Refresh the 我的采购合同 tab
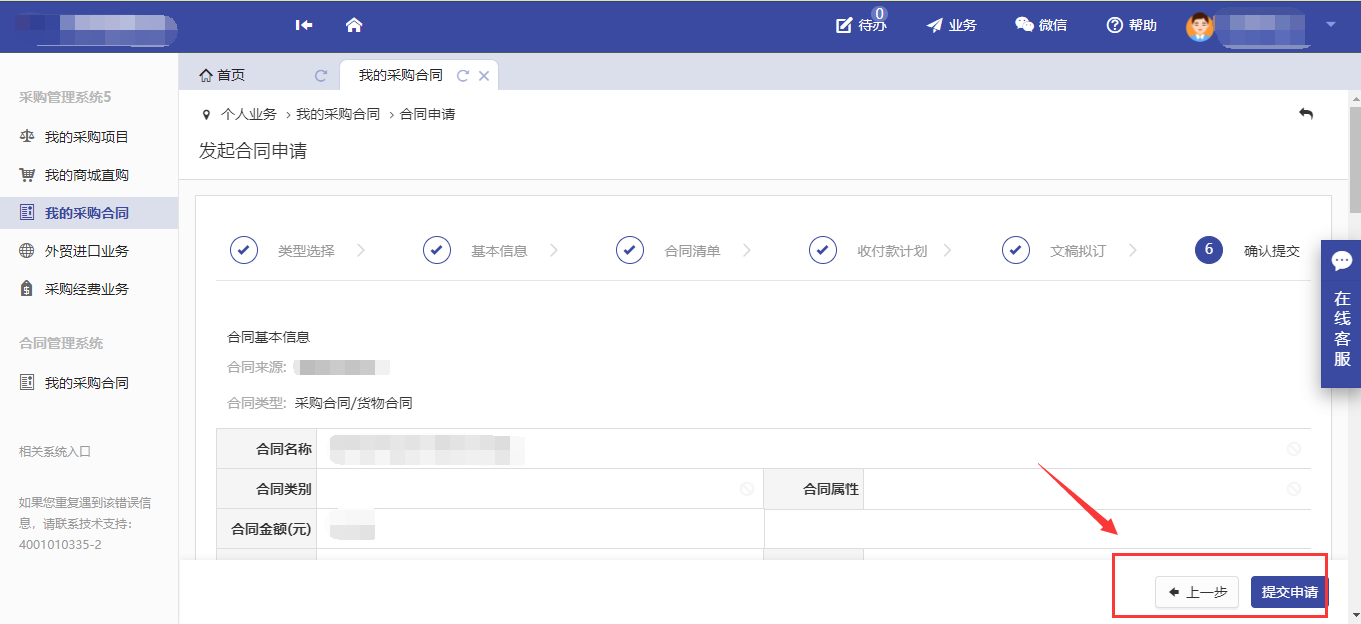This screenshot has width=1361, height=624. coord(462,75)
